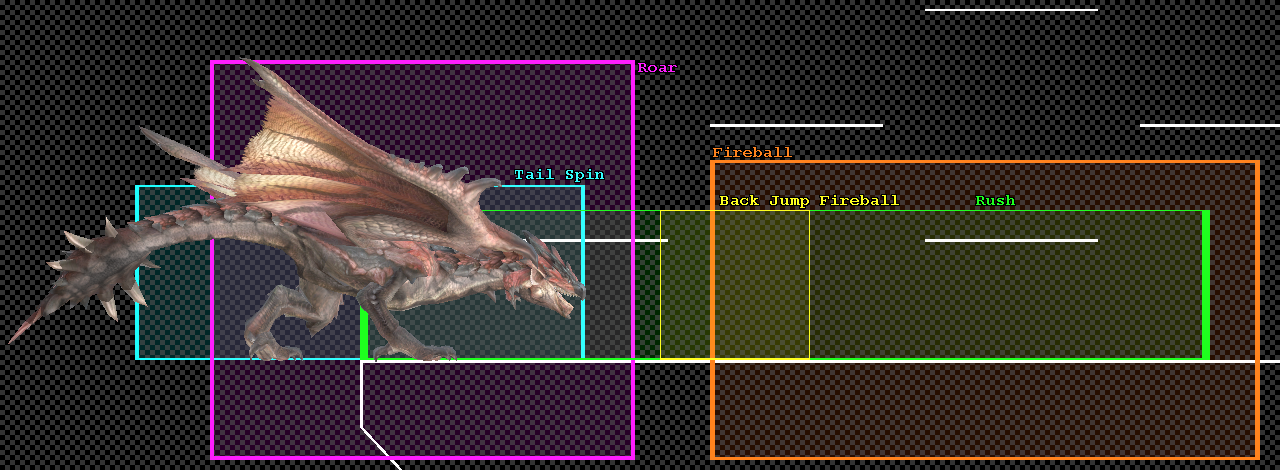Select the thick green right edge of Rush box
This screenshot has width=1280, height=470.
coord(1206,284)
